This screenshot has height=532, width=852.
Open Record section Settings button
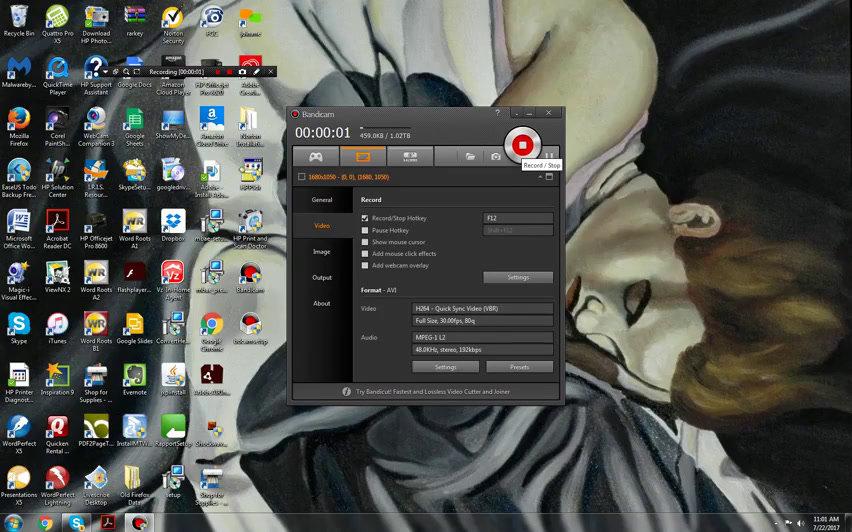(518, 277)
